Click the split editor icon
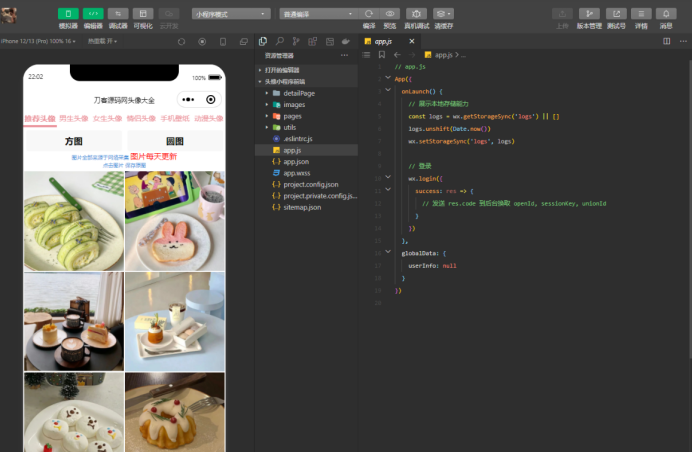The image size is (692, 453). pyautogui.click(x=666, y=41)
